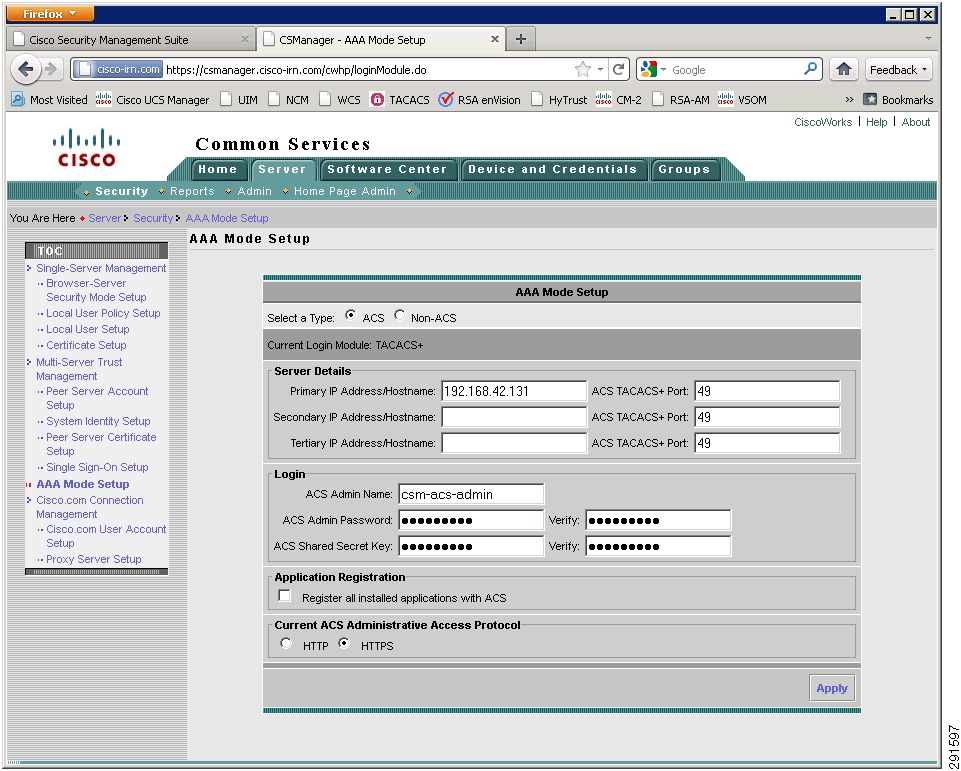Open the Help link
The image size is (961, 771).
tap(876, 122)
